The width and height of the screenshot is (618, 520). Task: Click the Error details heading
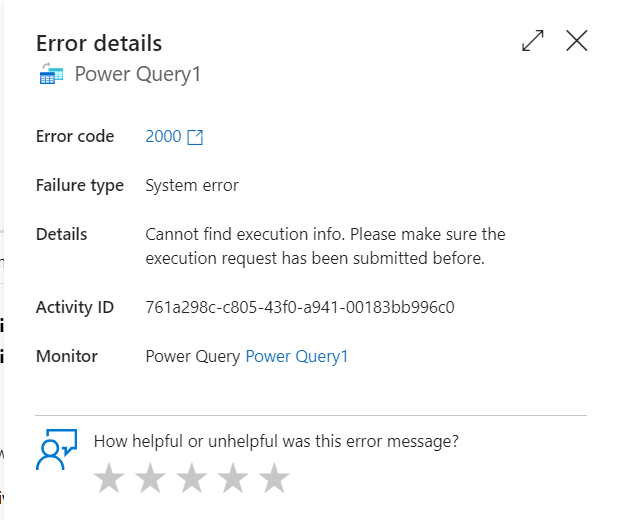(x=99, y=43)
